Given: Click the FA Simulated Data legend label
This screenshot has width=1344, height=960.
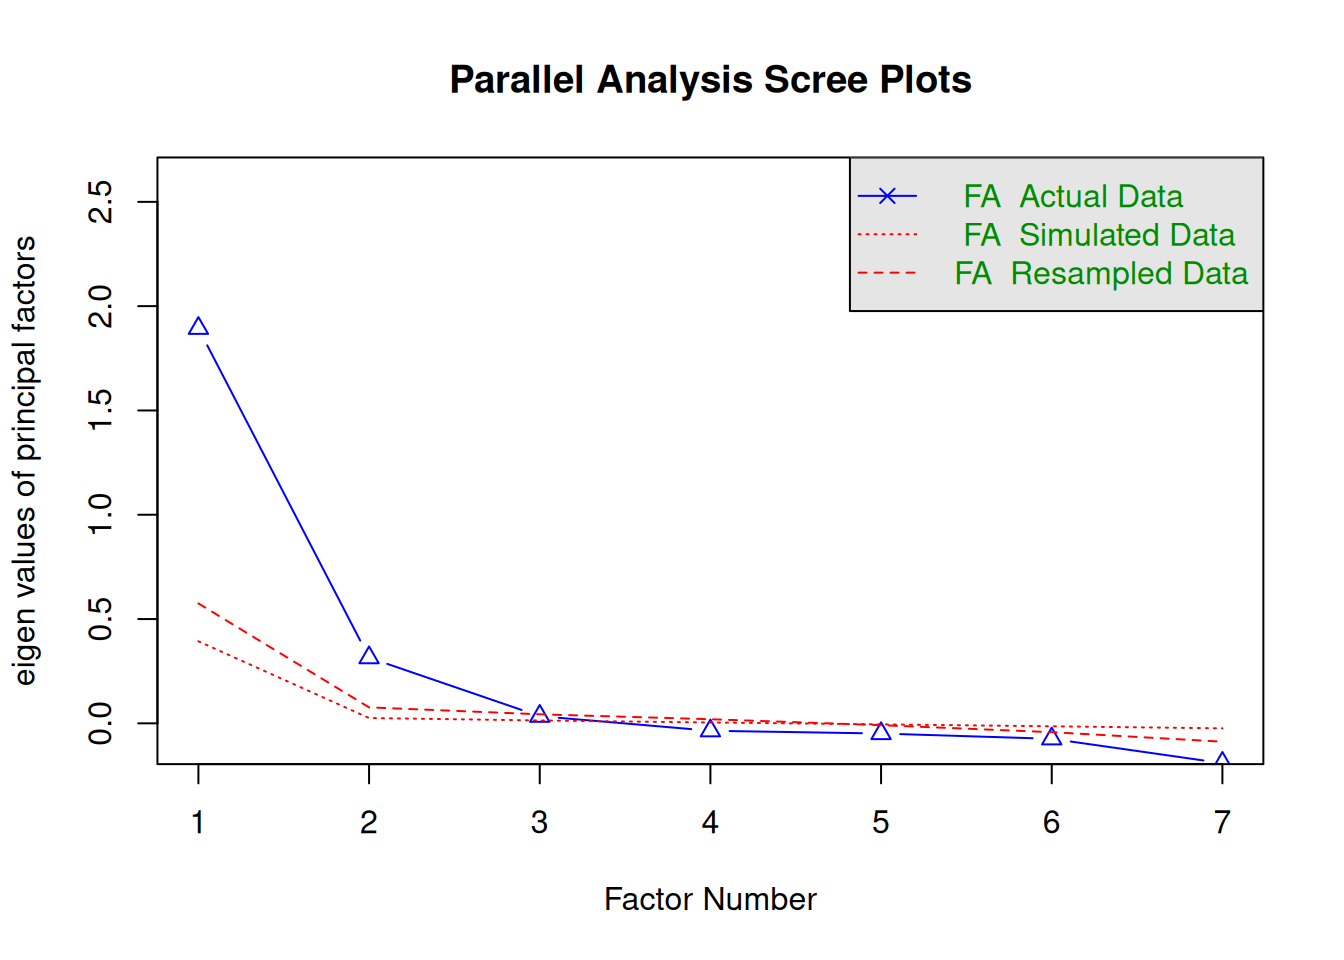Looking at the screenshot, I should [1099, 235].
